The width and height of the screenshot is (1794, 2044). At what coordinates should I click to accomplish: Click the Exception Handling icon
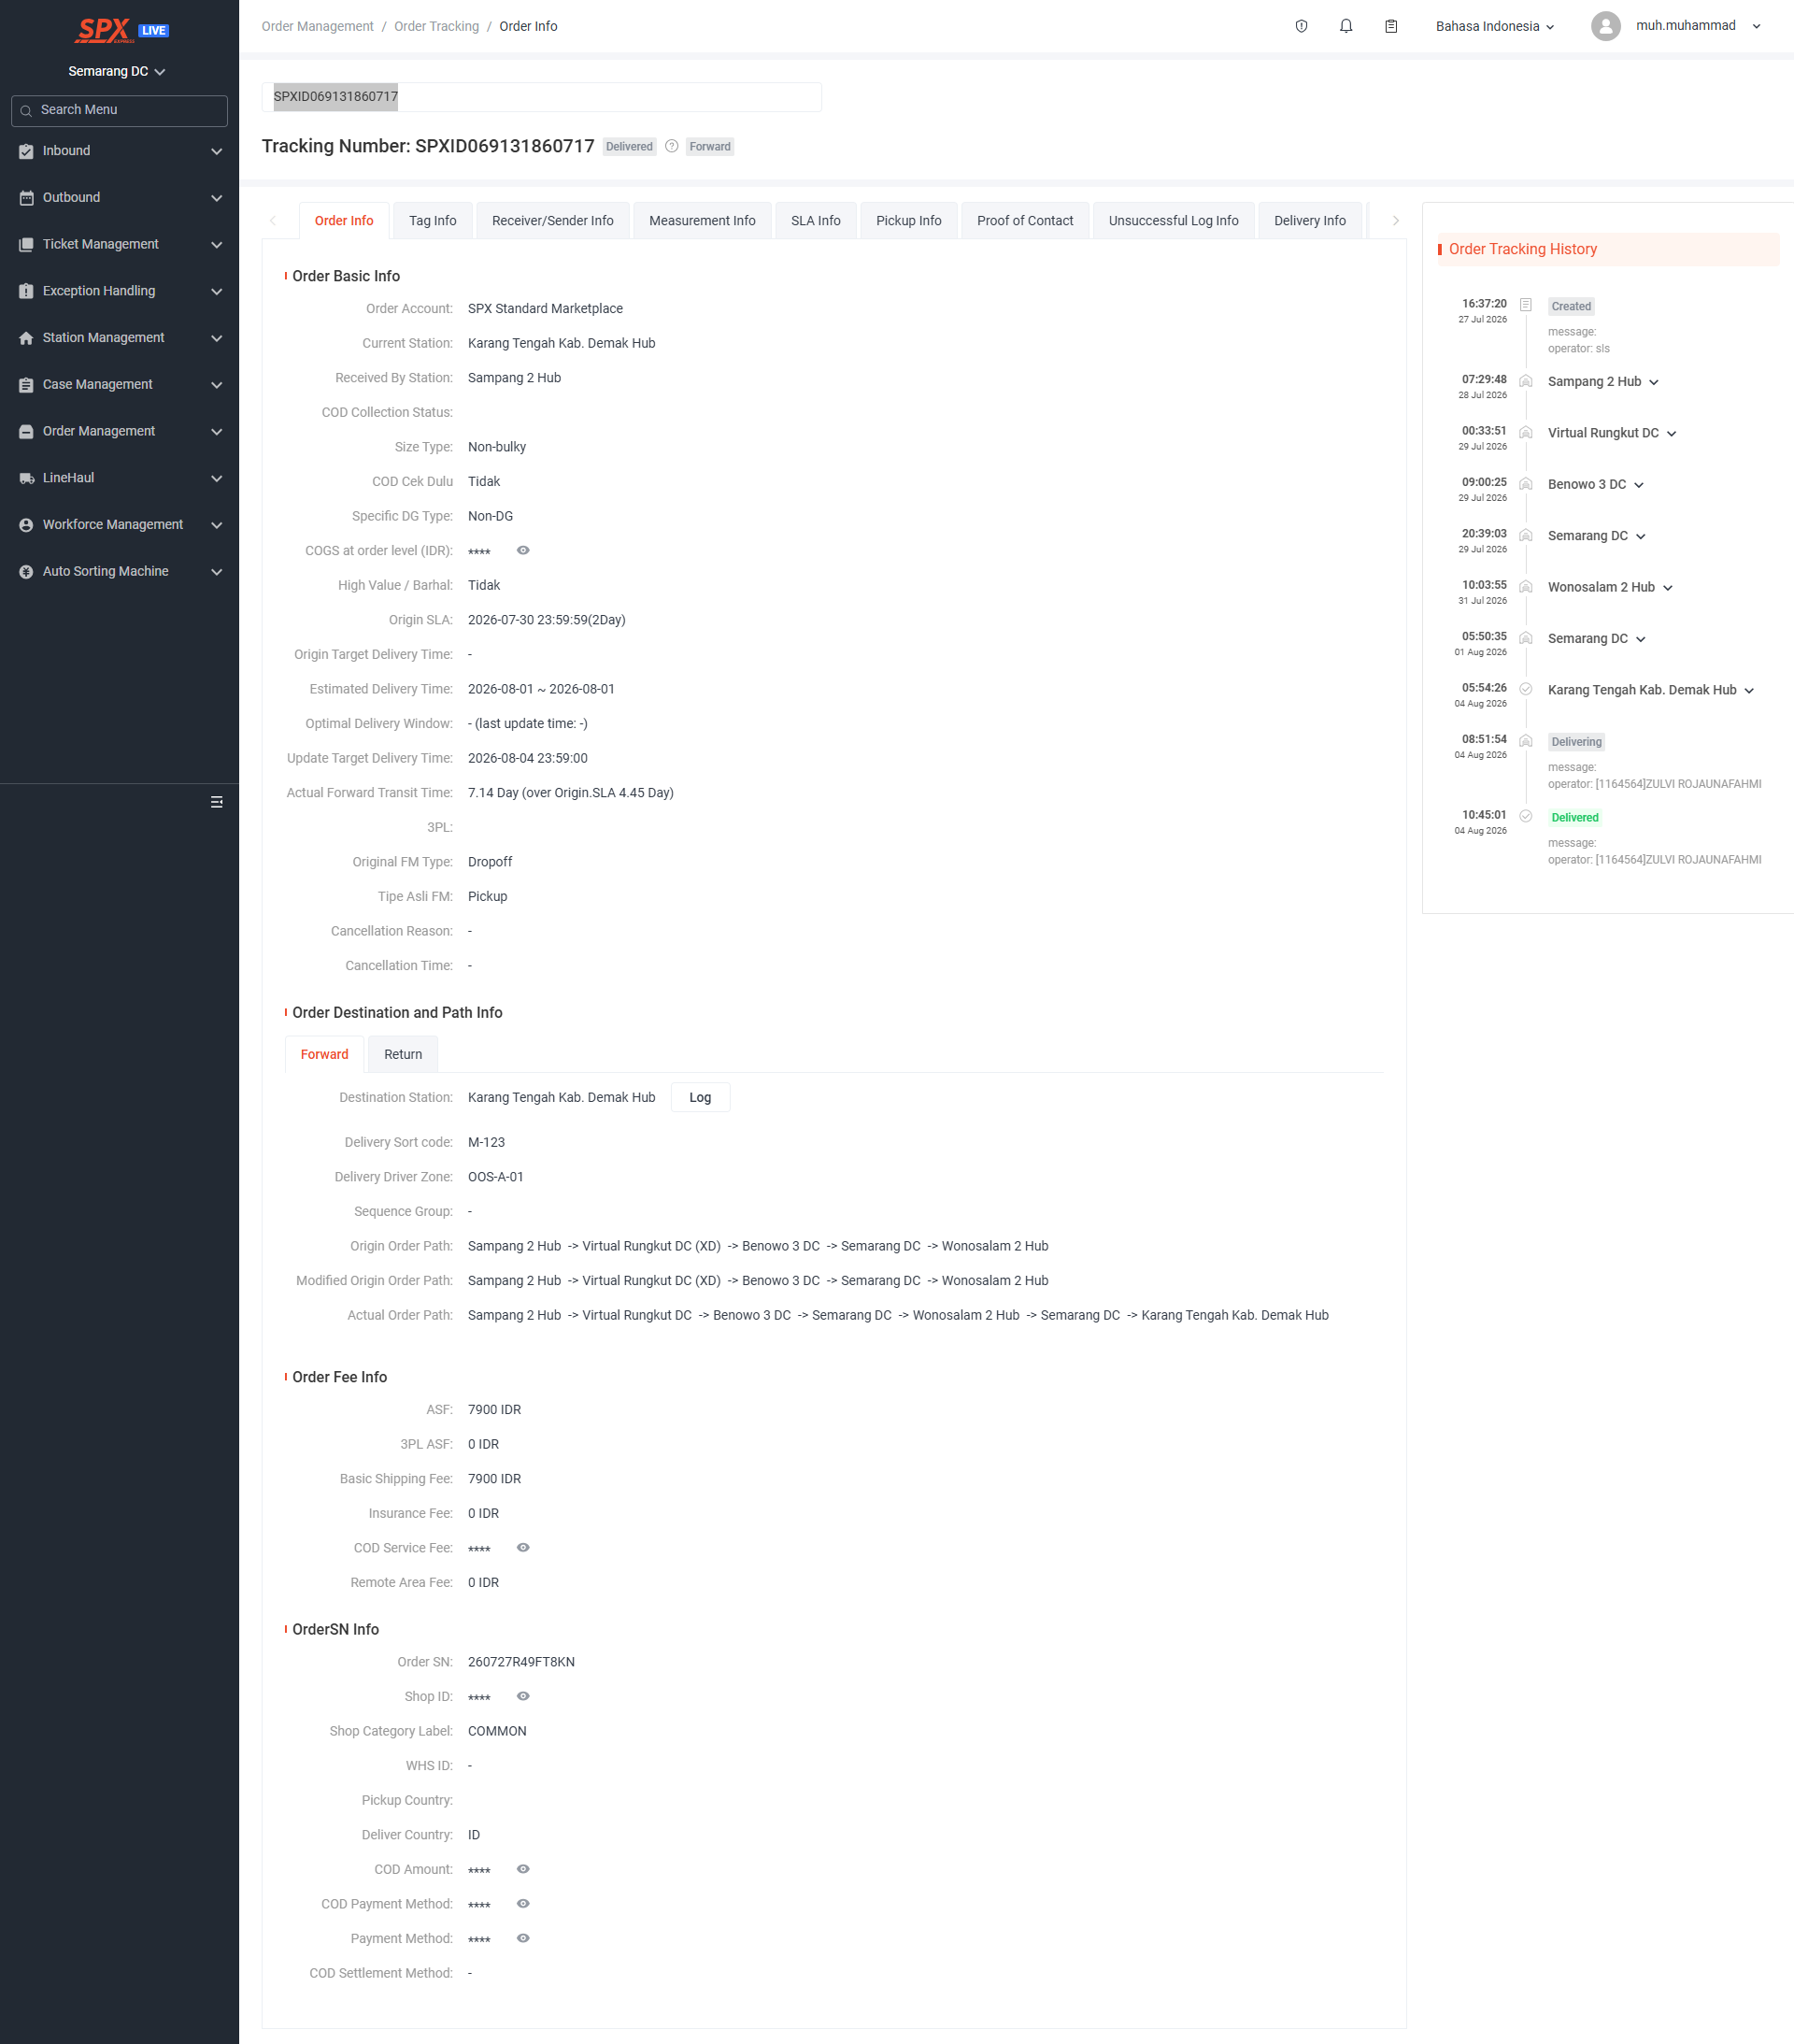coord(26,292)
